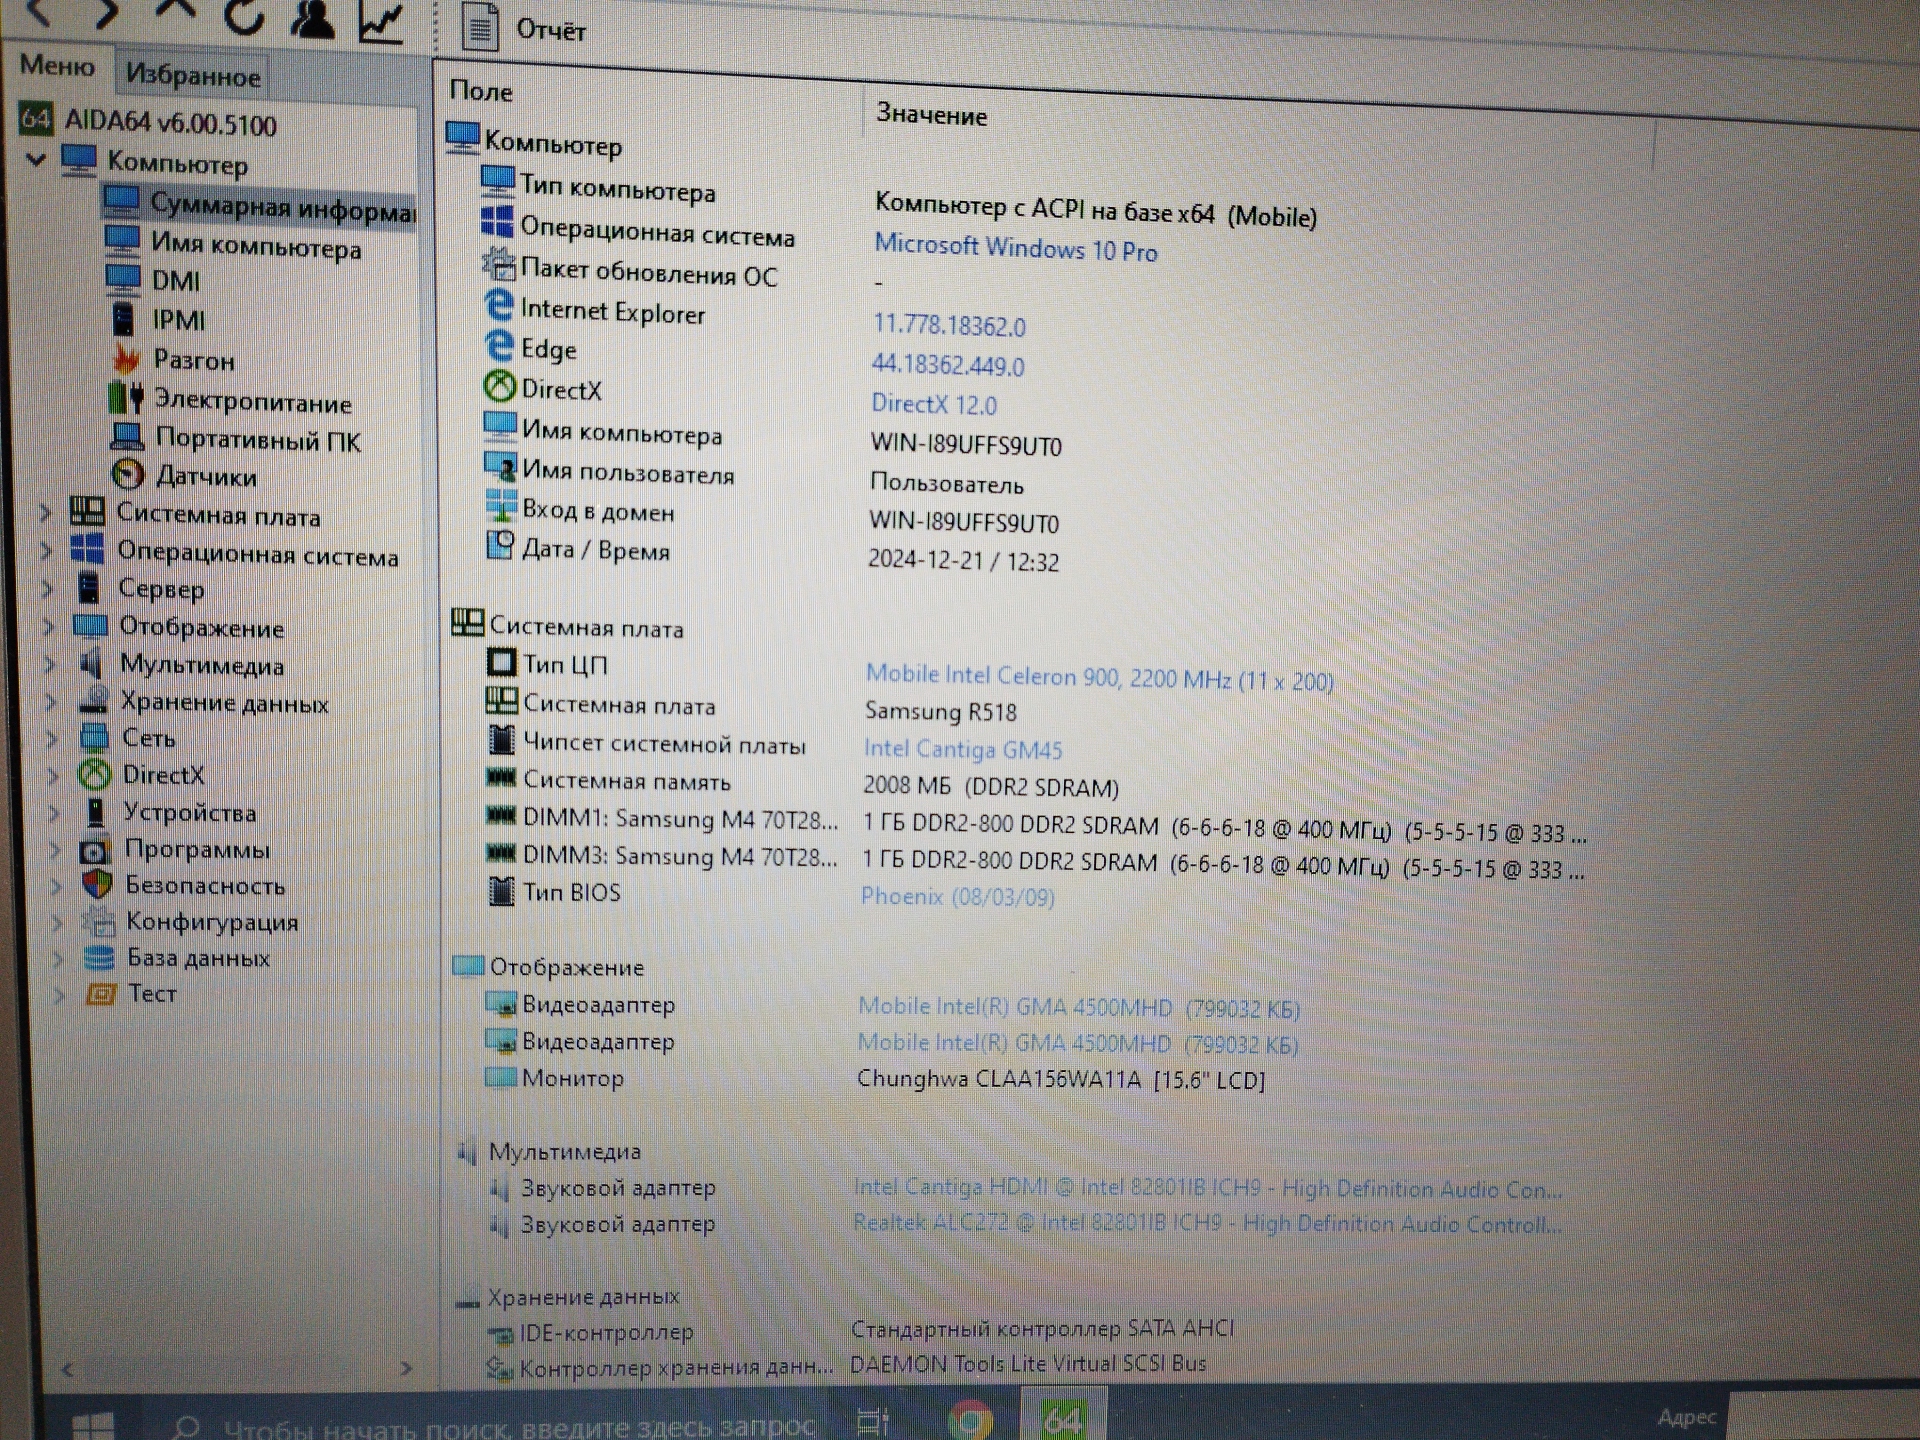Select Устройства icon in tree
The width and height of the screenshot is (1920, 1440).
pos(96,812)
